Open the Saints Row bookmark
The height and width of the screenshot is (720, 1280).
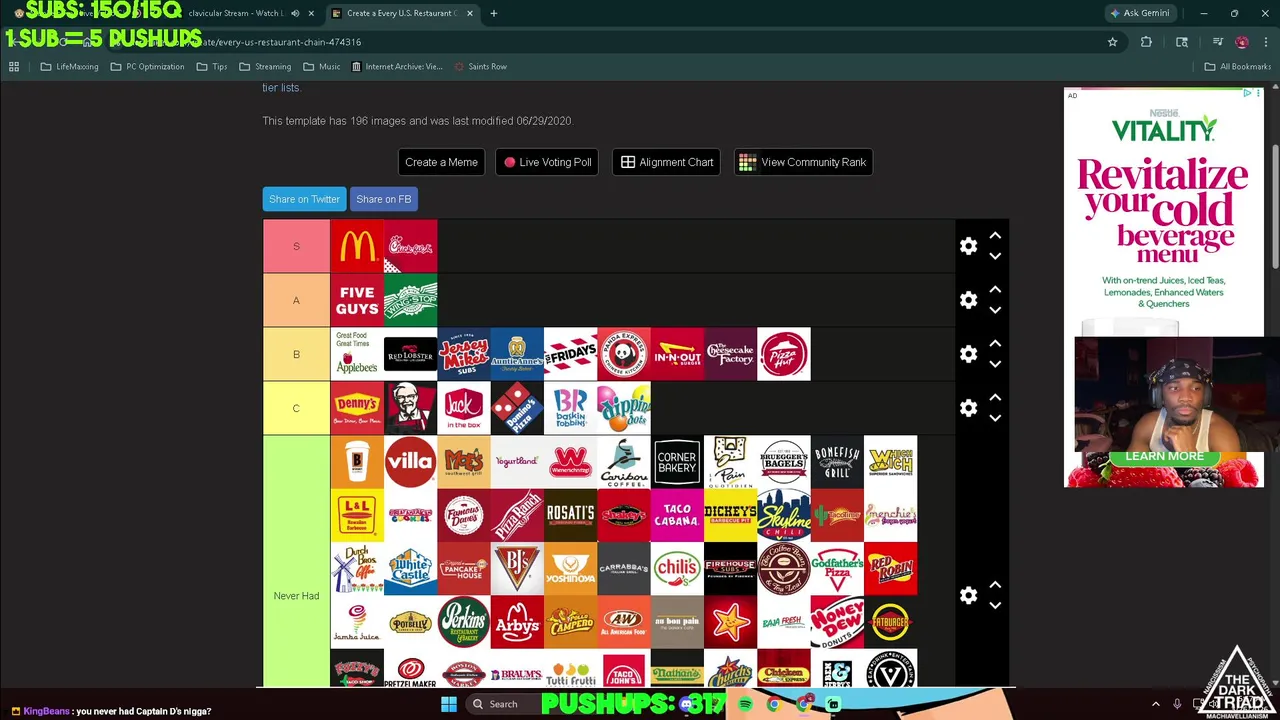click(x=480, y=67)
